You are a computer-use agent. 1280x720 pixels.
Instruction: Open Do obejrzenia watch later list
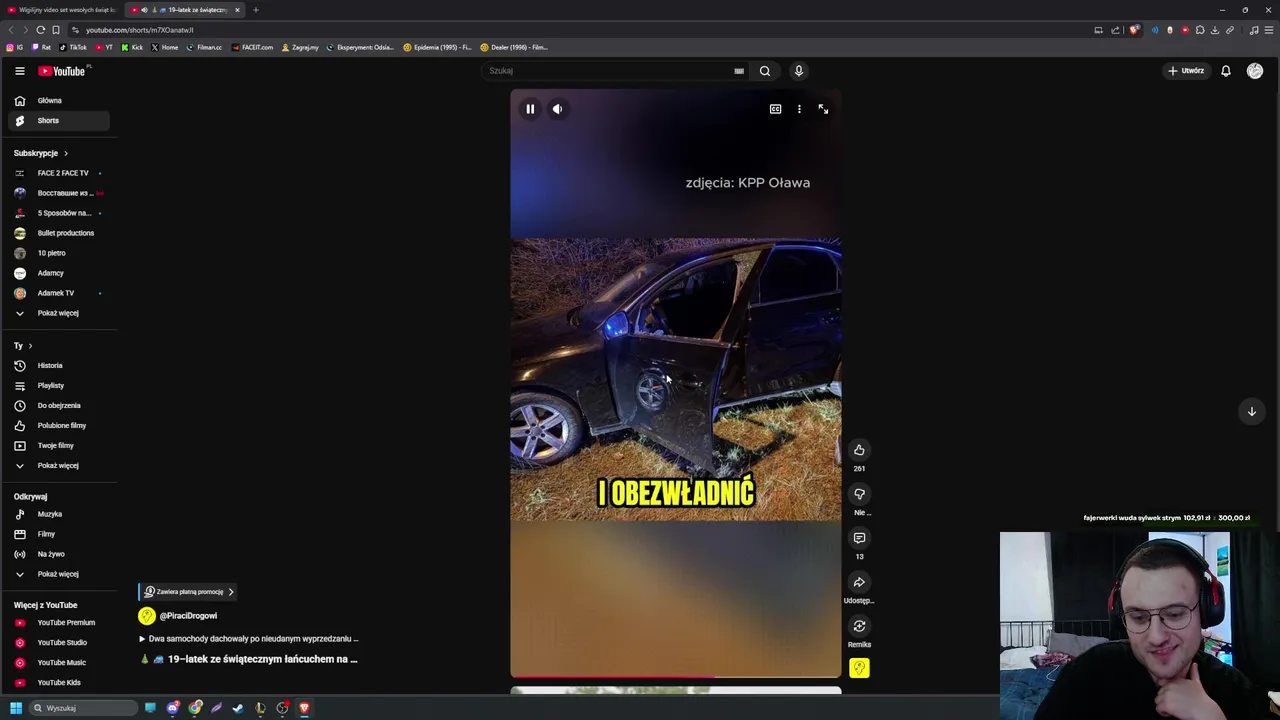(x=59, y=406)
